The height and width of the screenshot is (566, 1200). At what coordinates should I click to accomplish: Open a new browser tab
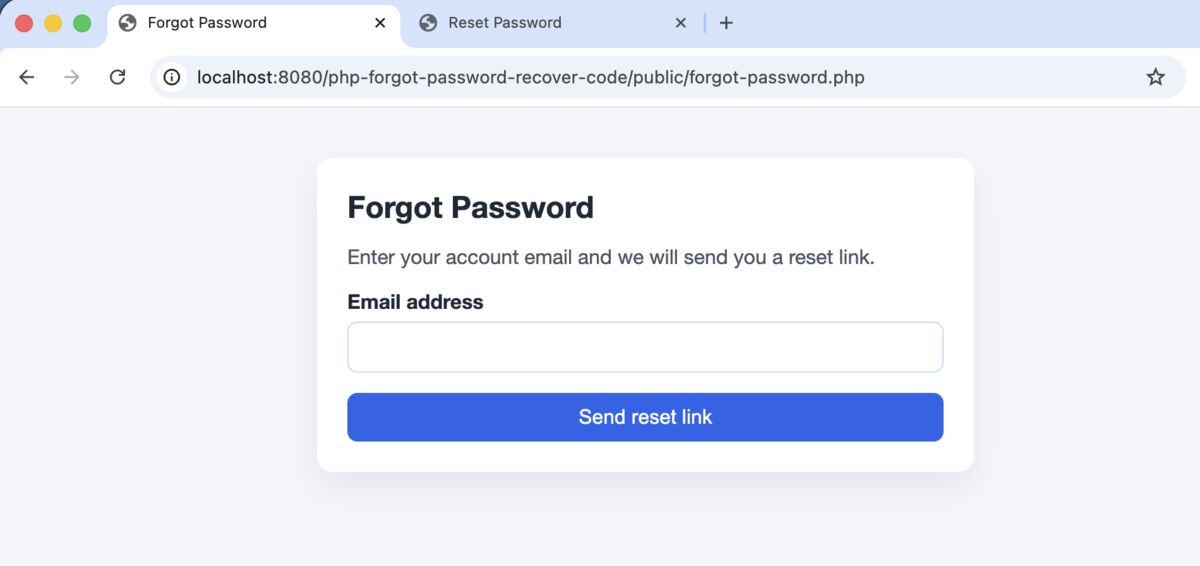(726, 23)
